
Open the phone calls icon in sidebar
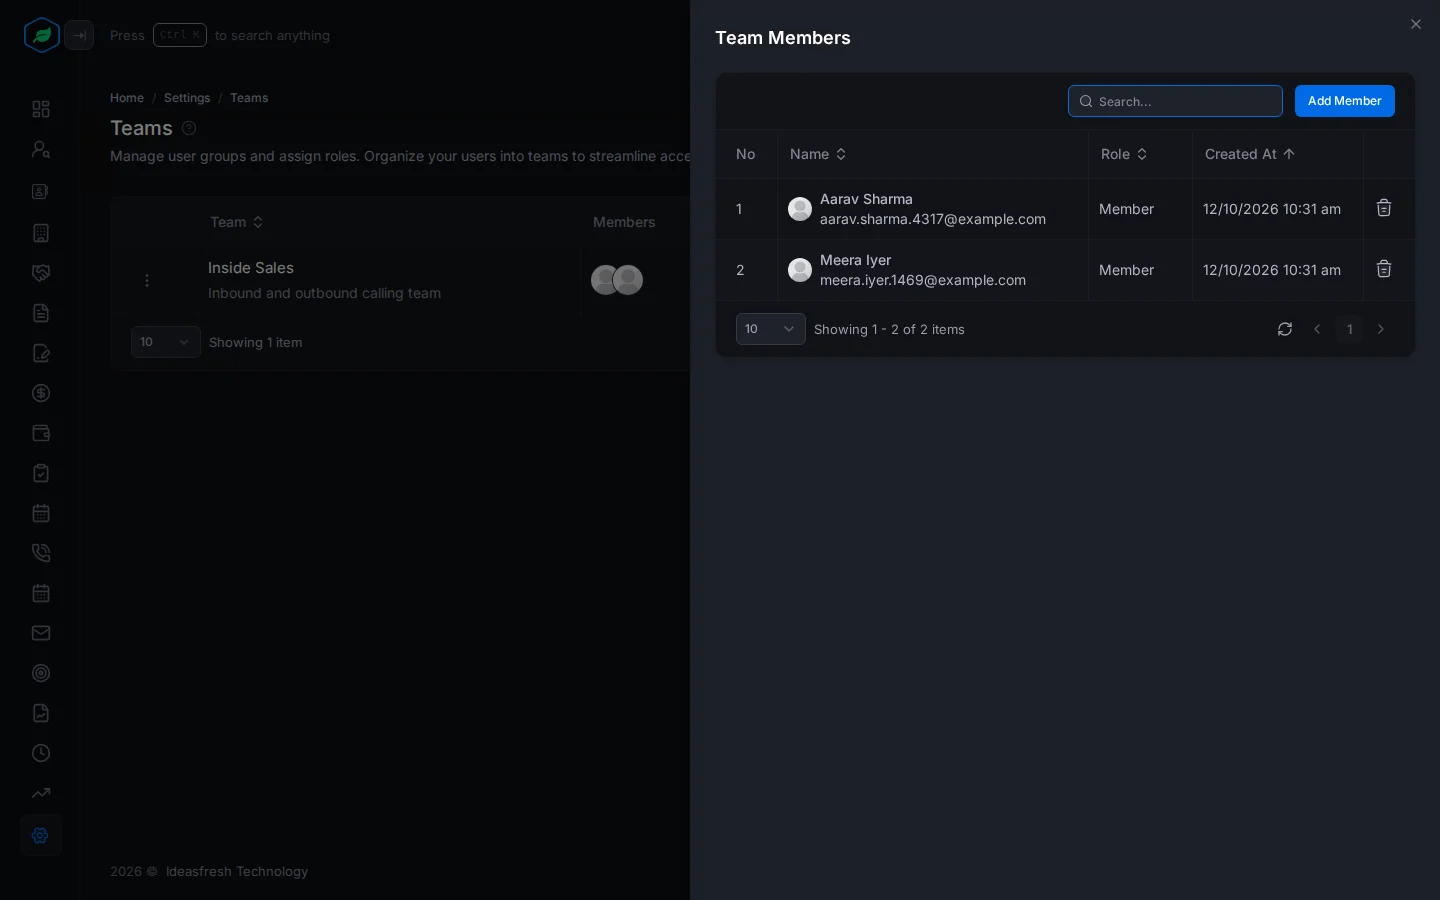[41, 553]
